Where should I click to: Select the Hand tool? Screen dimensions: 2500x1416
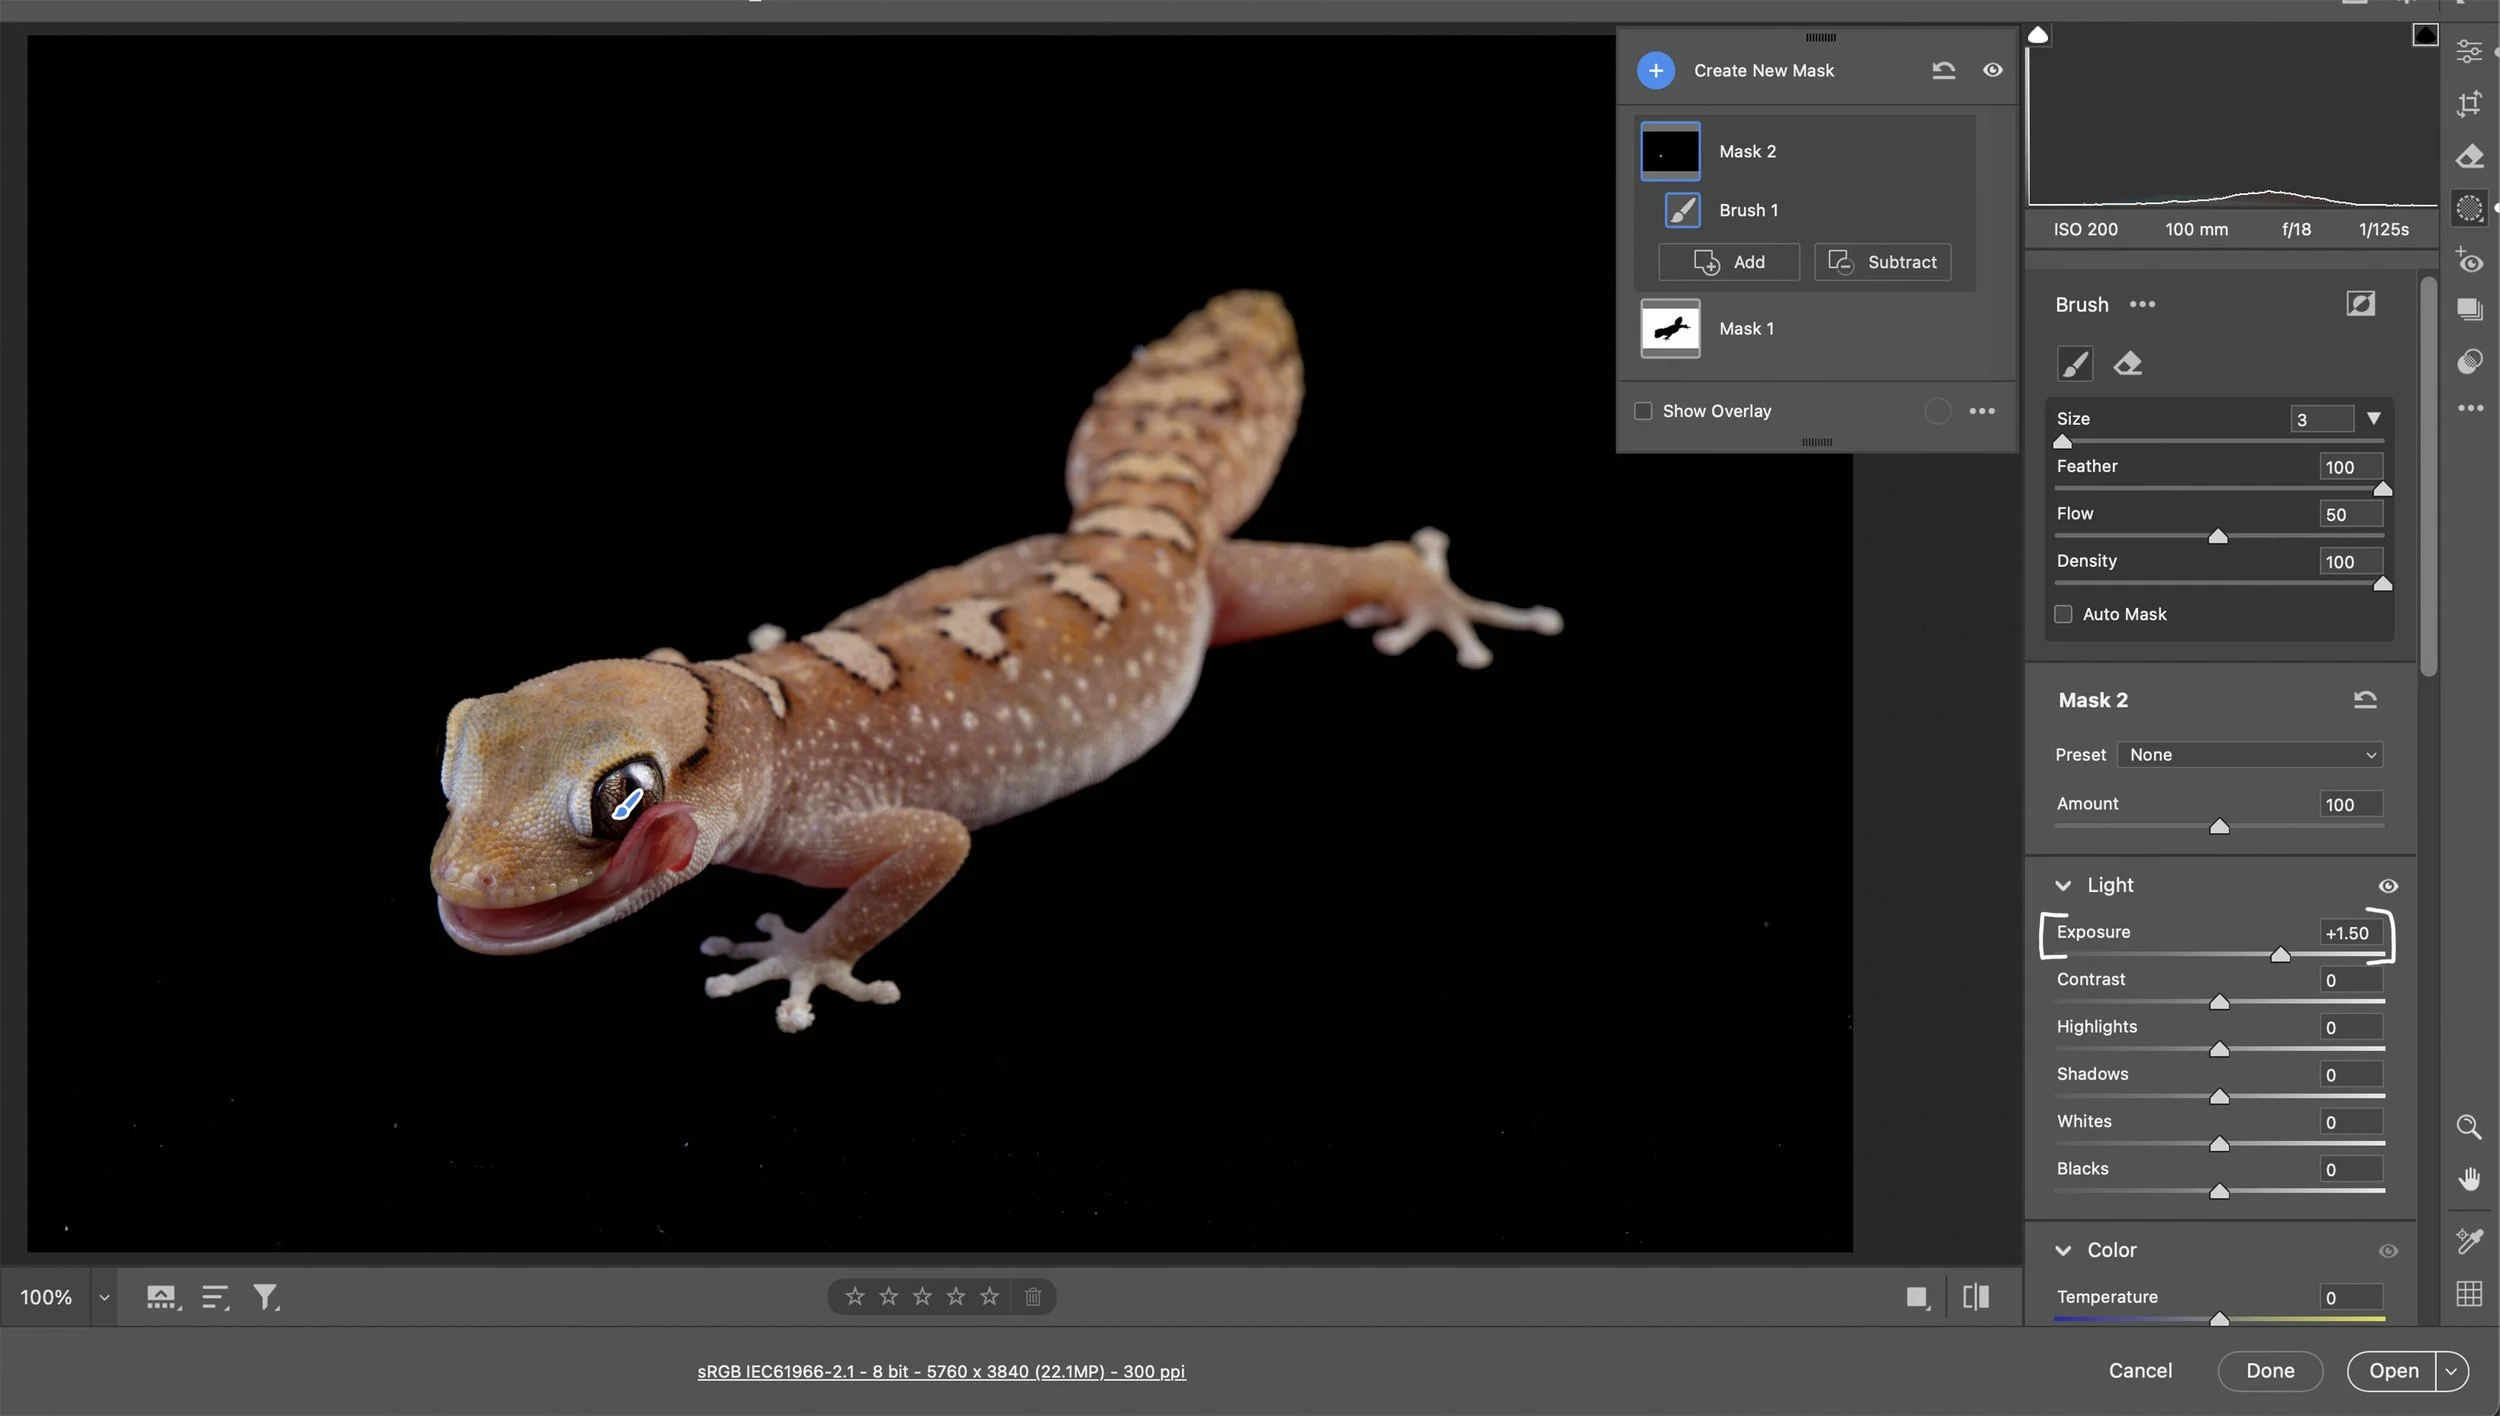click(x=2469, y=1179)
